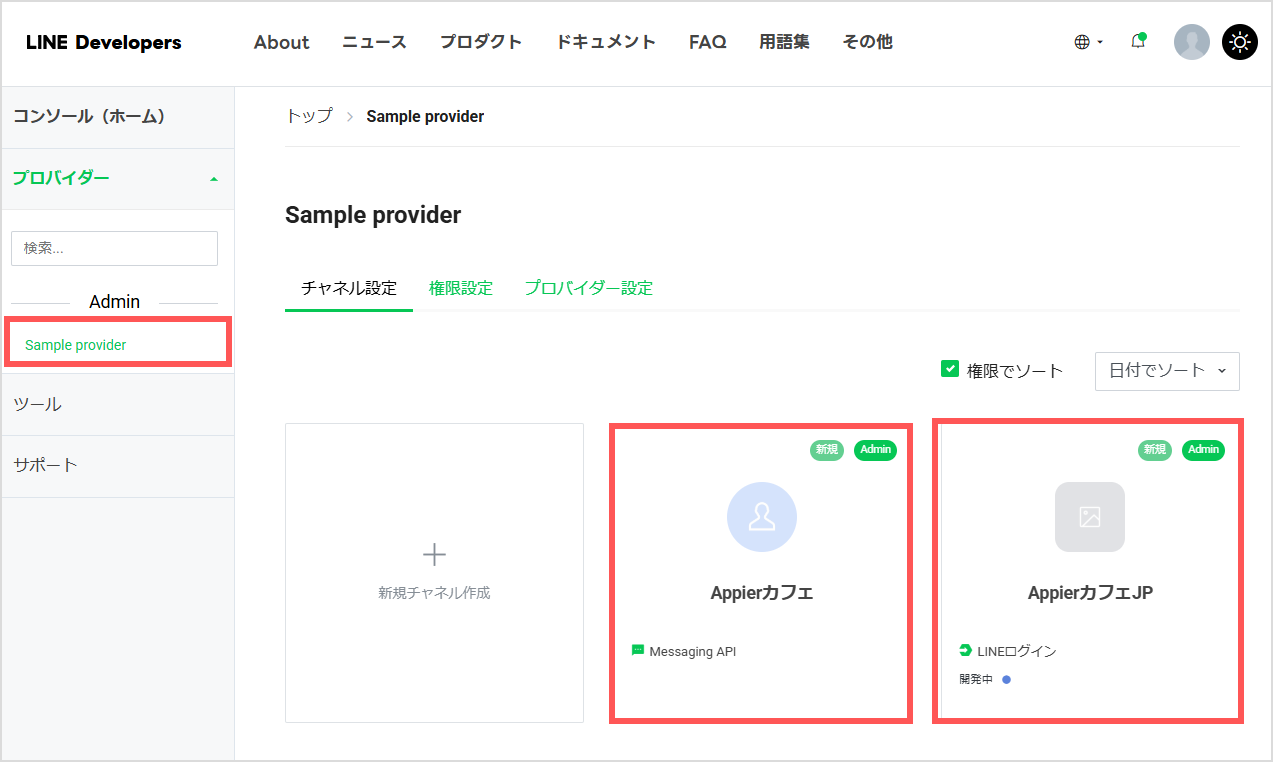Click the Admin heading in sidebar

point(115,302)
